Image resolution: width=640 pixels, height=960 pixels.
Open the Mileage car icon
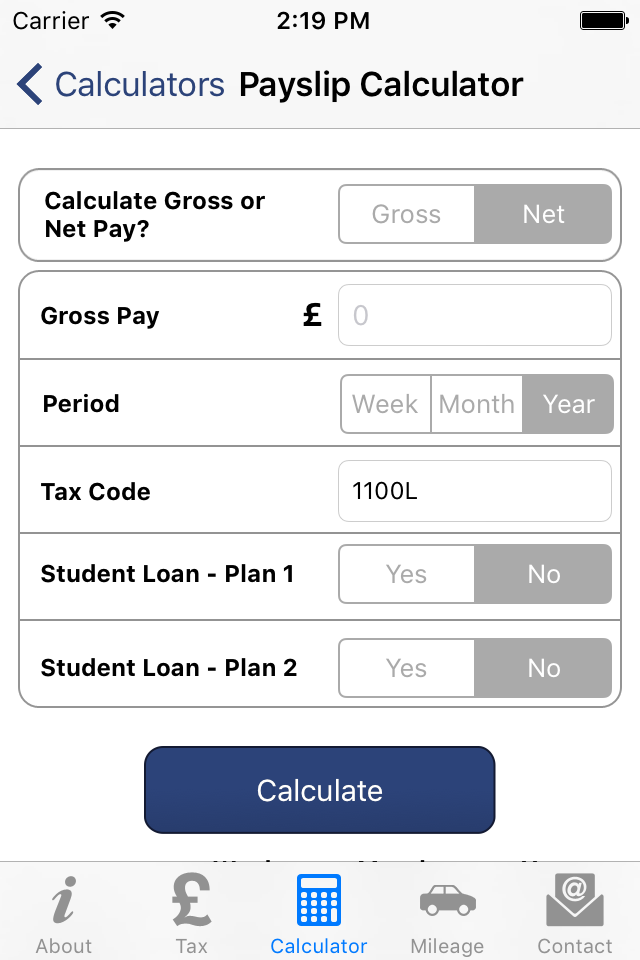click(x=447, y=900)
